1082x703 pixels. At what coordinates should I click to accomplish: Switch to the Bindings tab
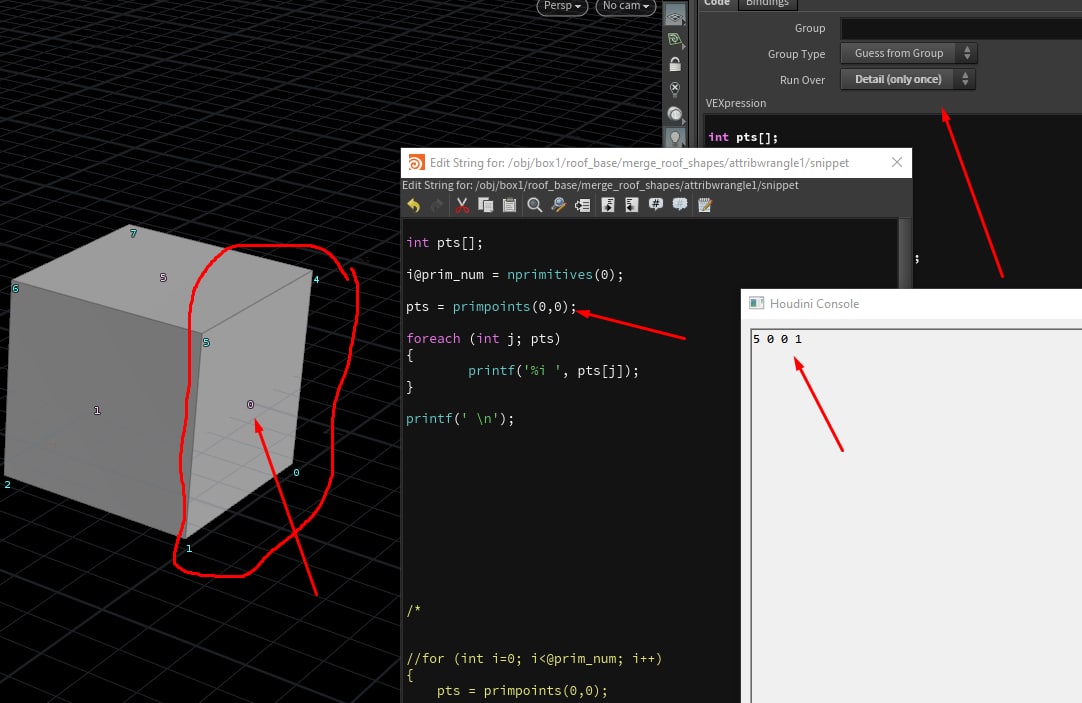tap(767, 3)
